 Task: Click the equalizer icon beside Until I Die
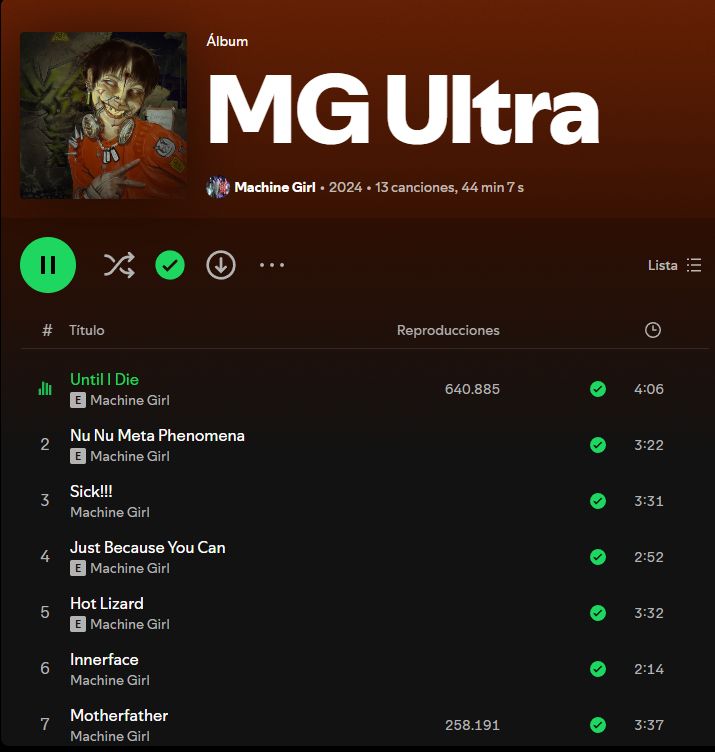click(x=45, y=388)
